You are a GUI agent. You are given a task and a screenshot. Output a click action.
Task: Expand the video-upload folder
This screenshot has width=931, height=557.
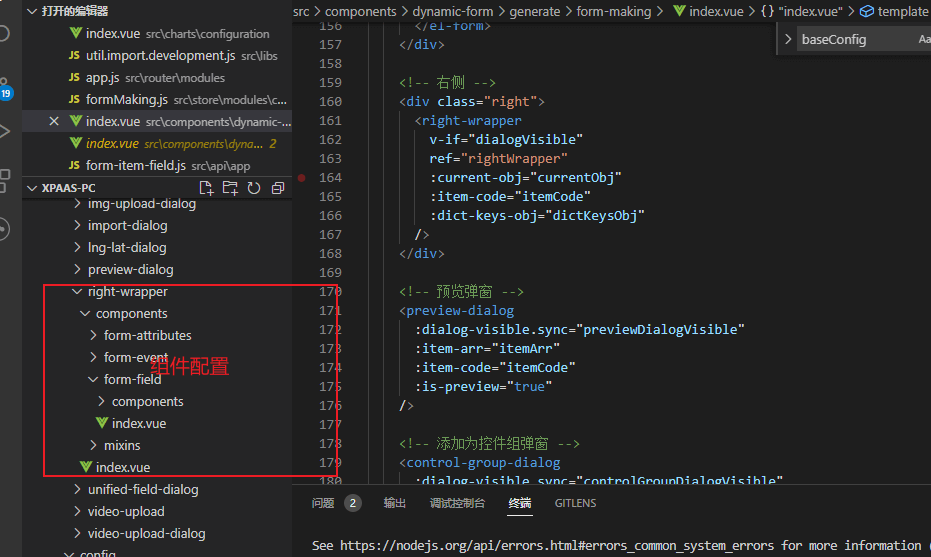pos(77,511)
